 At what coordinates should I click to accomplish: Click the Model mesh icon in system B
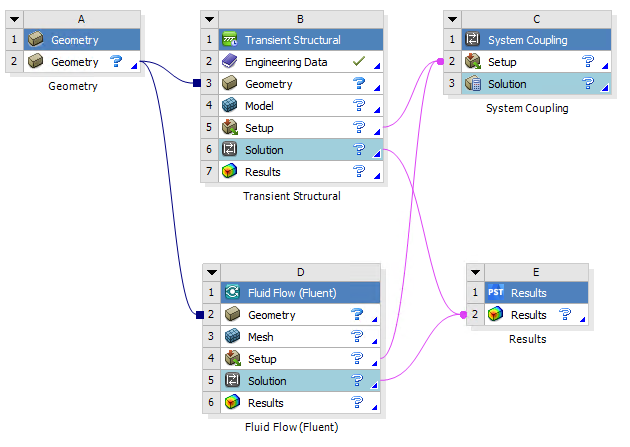[230, 105]
